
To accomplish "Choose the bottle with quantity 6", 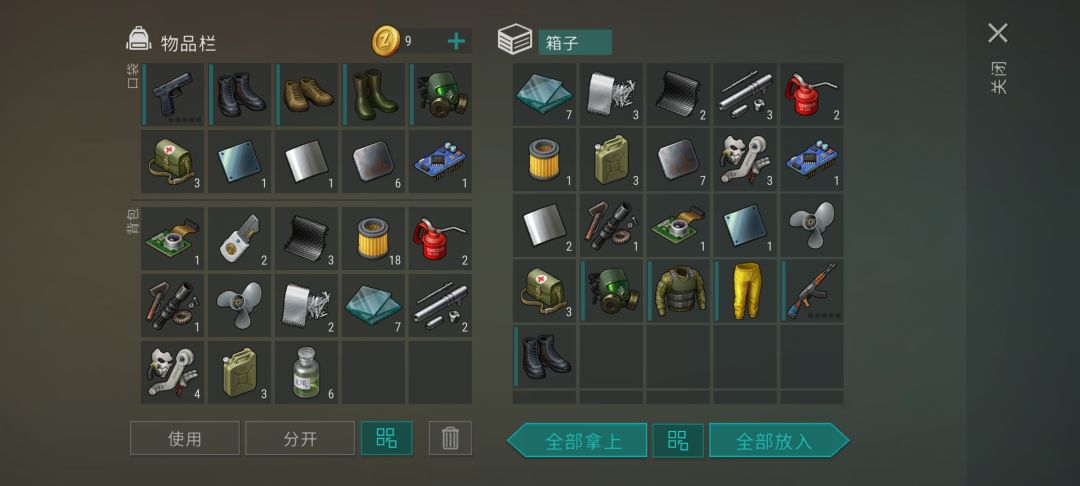I will (x=307, y=372).
